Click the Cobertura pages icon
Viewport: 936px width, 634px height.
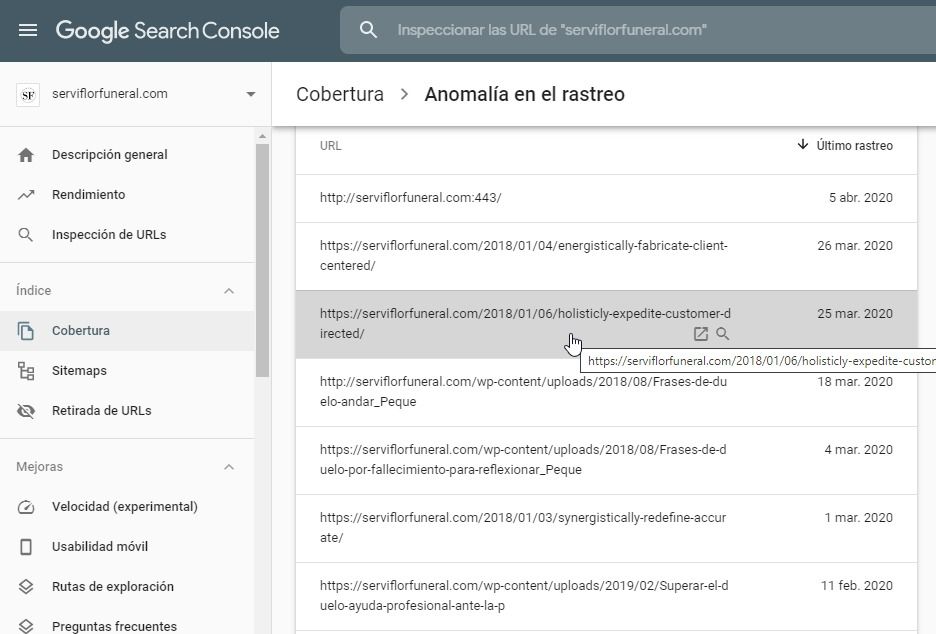[x=26, y=331]
